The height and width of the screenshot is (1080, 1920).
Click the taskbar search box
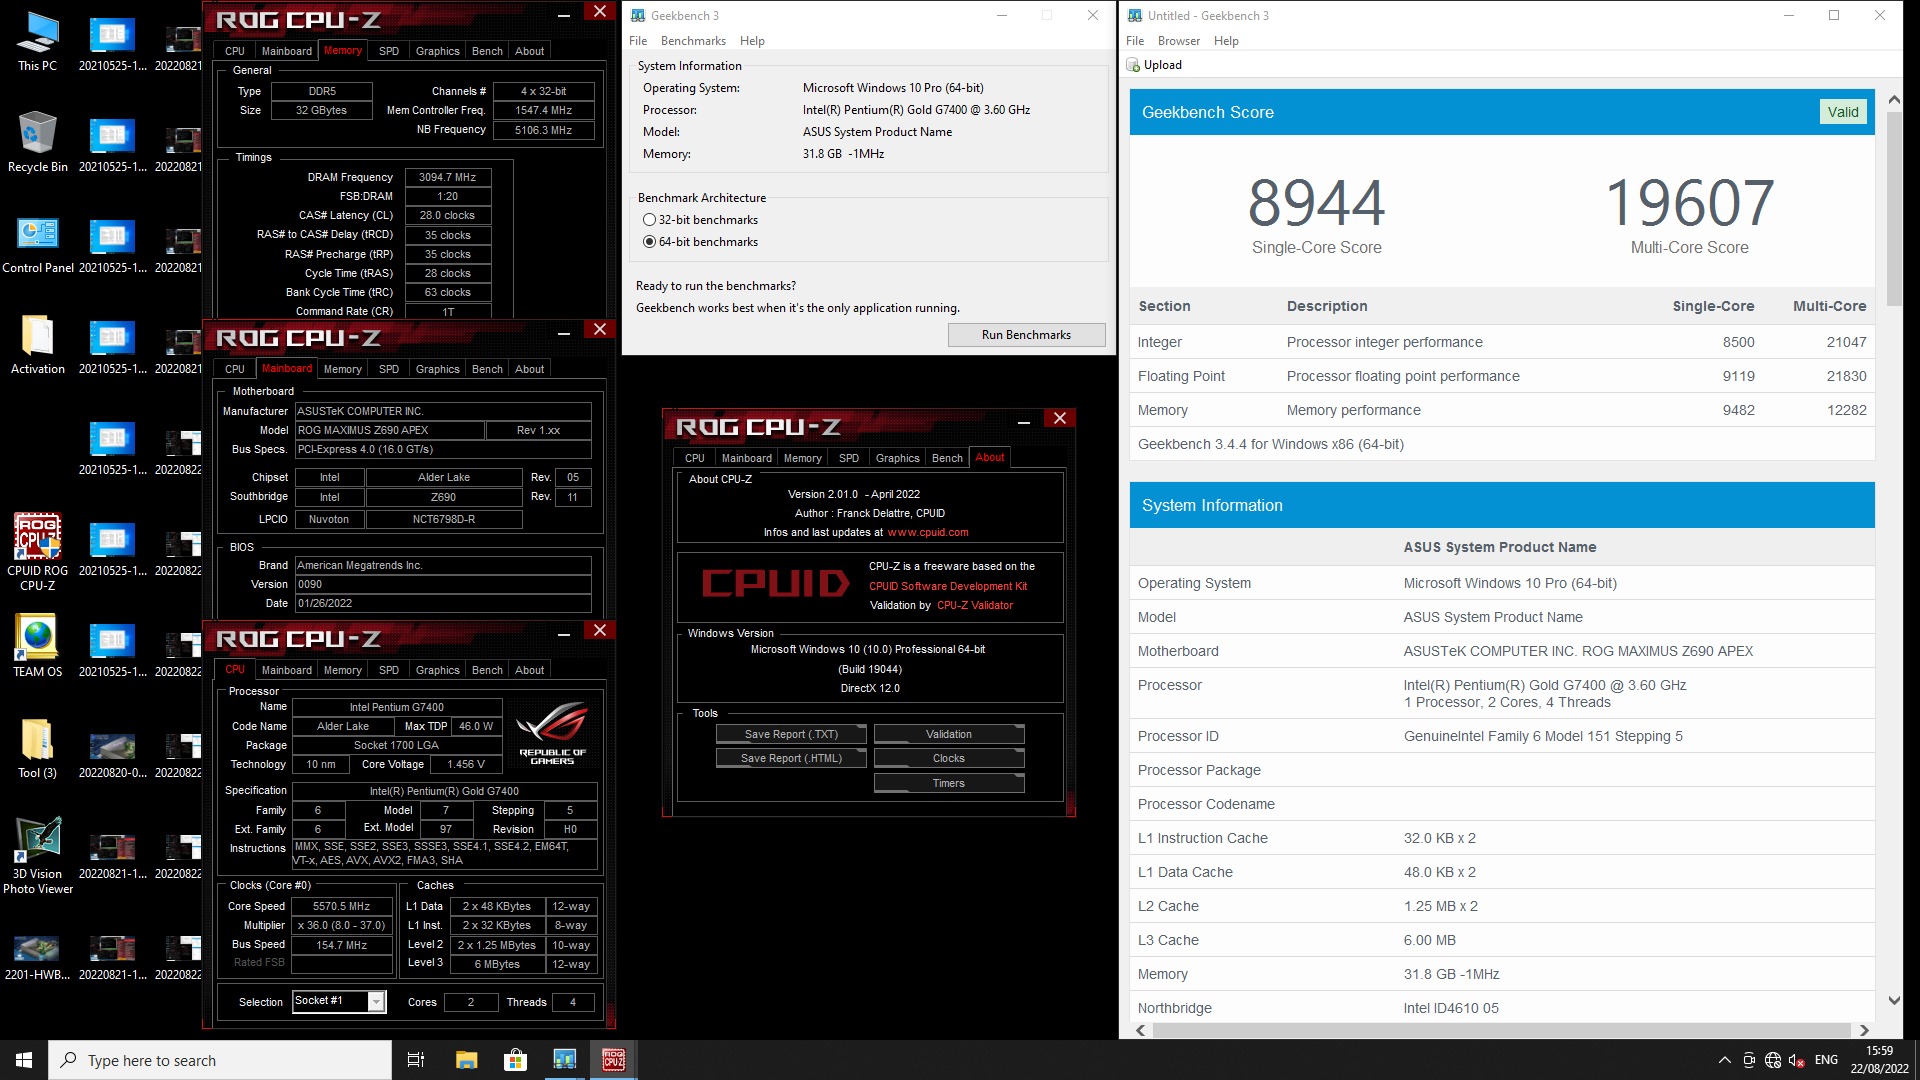pyautogui.click(x=220, y=1060)
